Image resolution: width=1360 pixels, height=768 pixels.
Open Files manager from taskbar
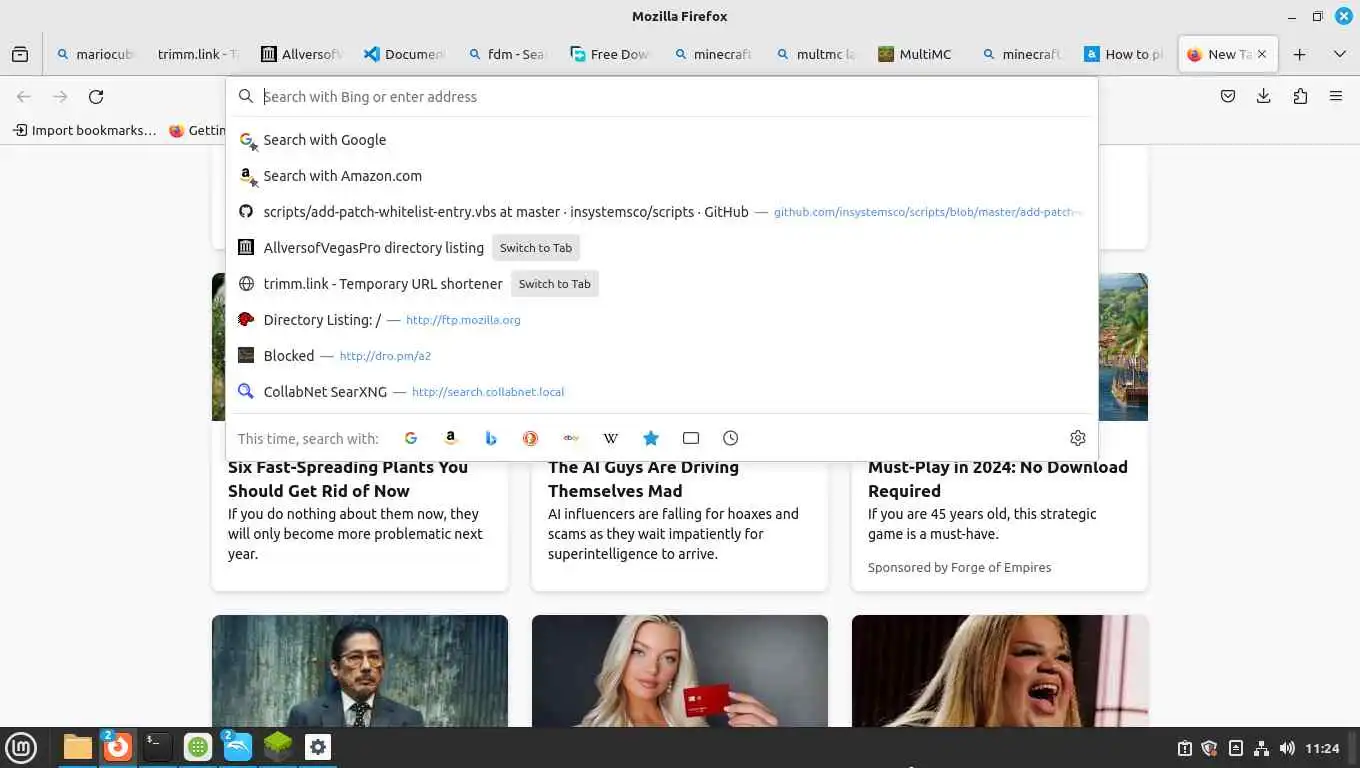point(78,747)
